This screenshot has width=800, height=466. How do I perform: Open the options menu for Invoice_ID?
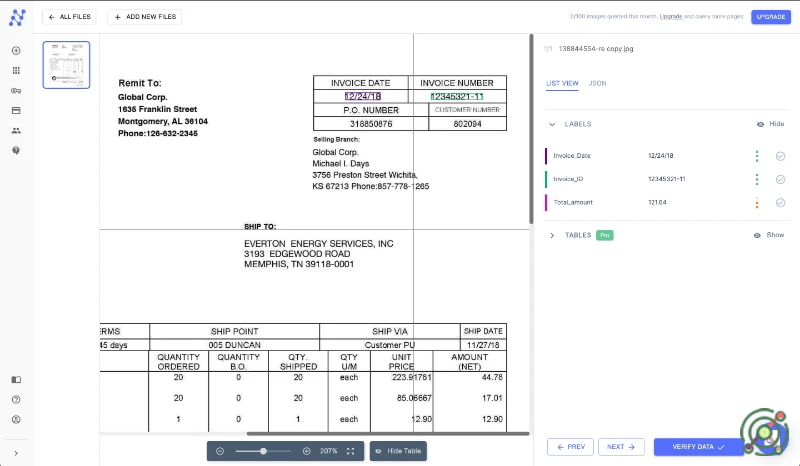[757, 179]
